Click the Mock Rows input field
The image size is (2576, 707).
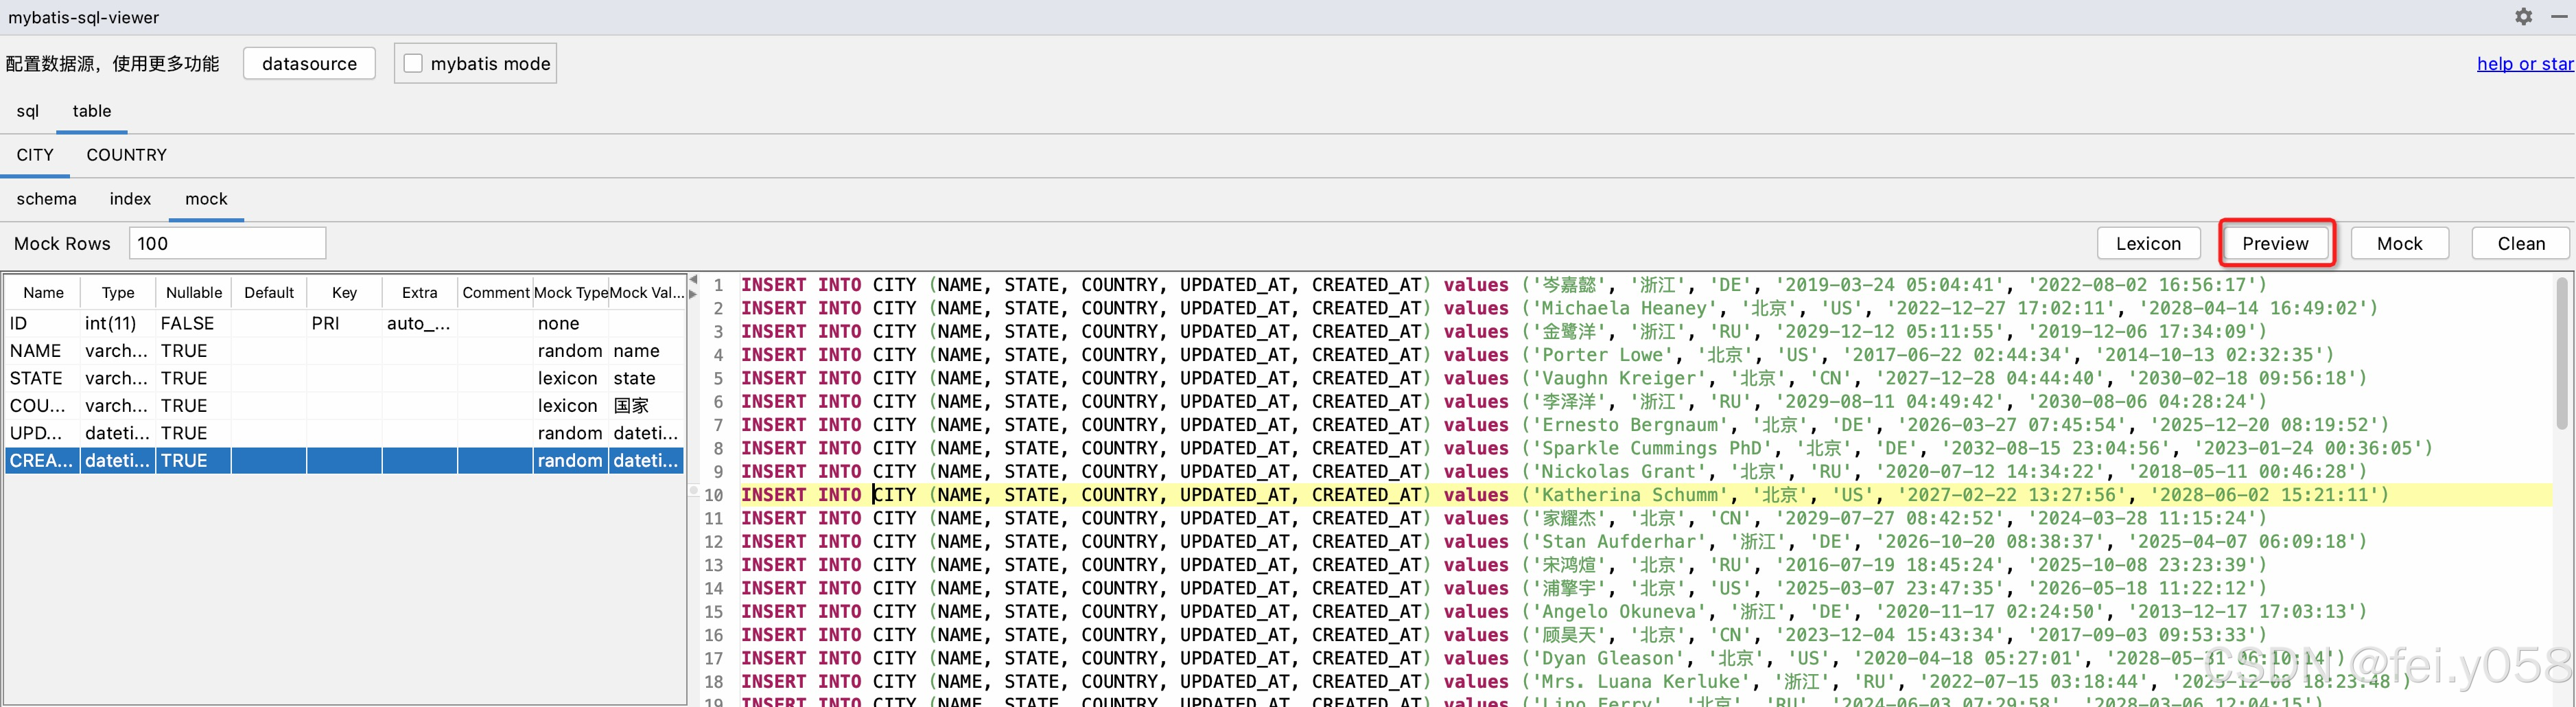(227, 243)
